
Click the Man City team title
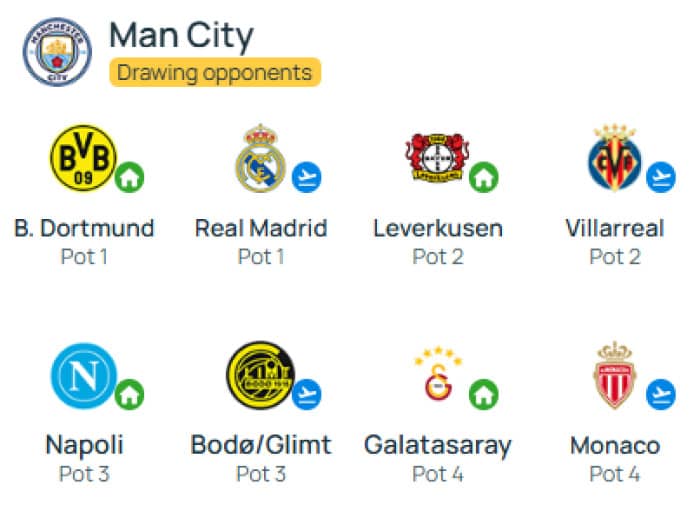tap(181, 37)
